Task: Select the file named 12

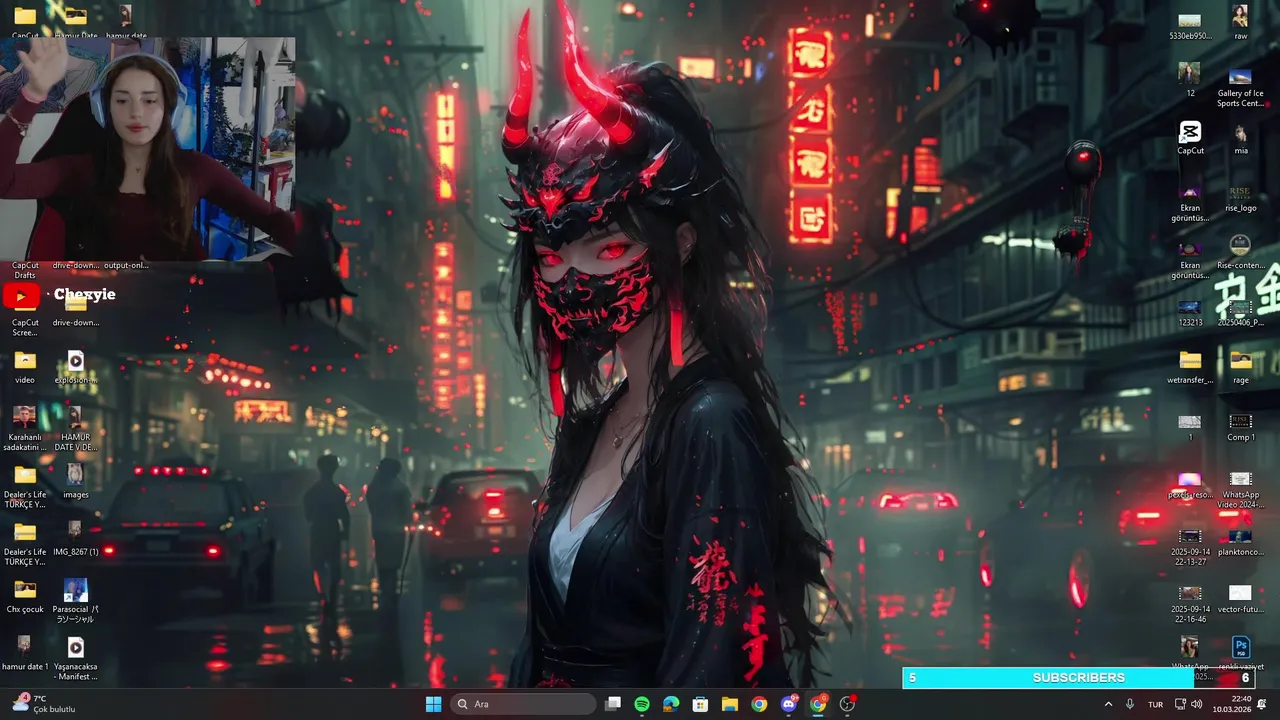Action: click(1190, 80)
